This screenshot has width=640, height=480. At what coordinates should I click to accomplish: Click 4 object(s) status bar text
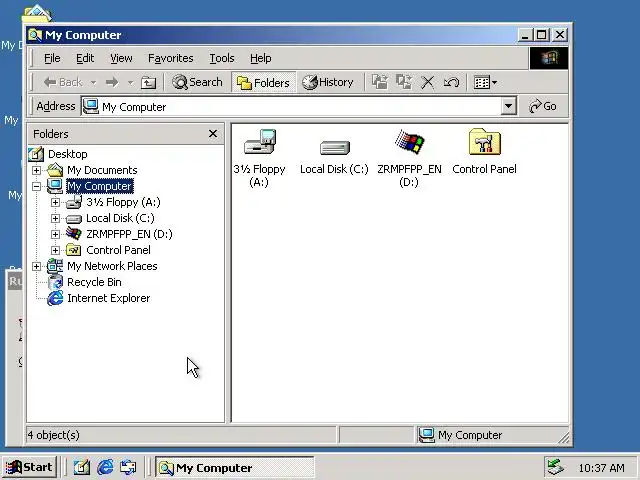tap(53, 435)
